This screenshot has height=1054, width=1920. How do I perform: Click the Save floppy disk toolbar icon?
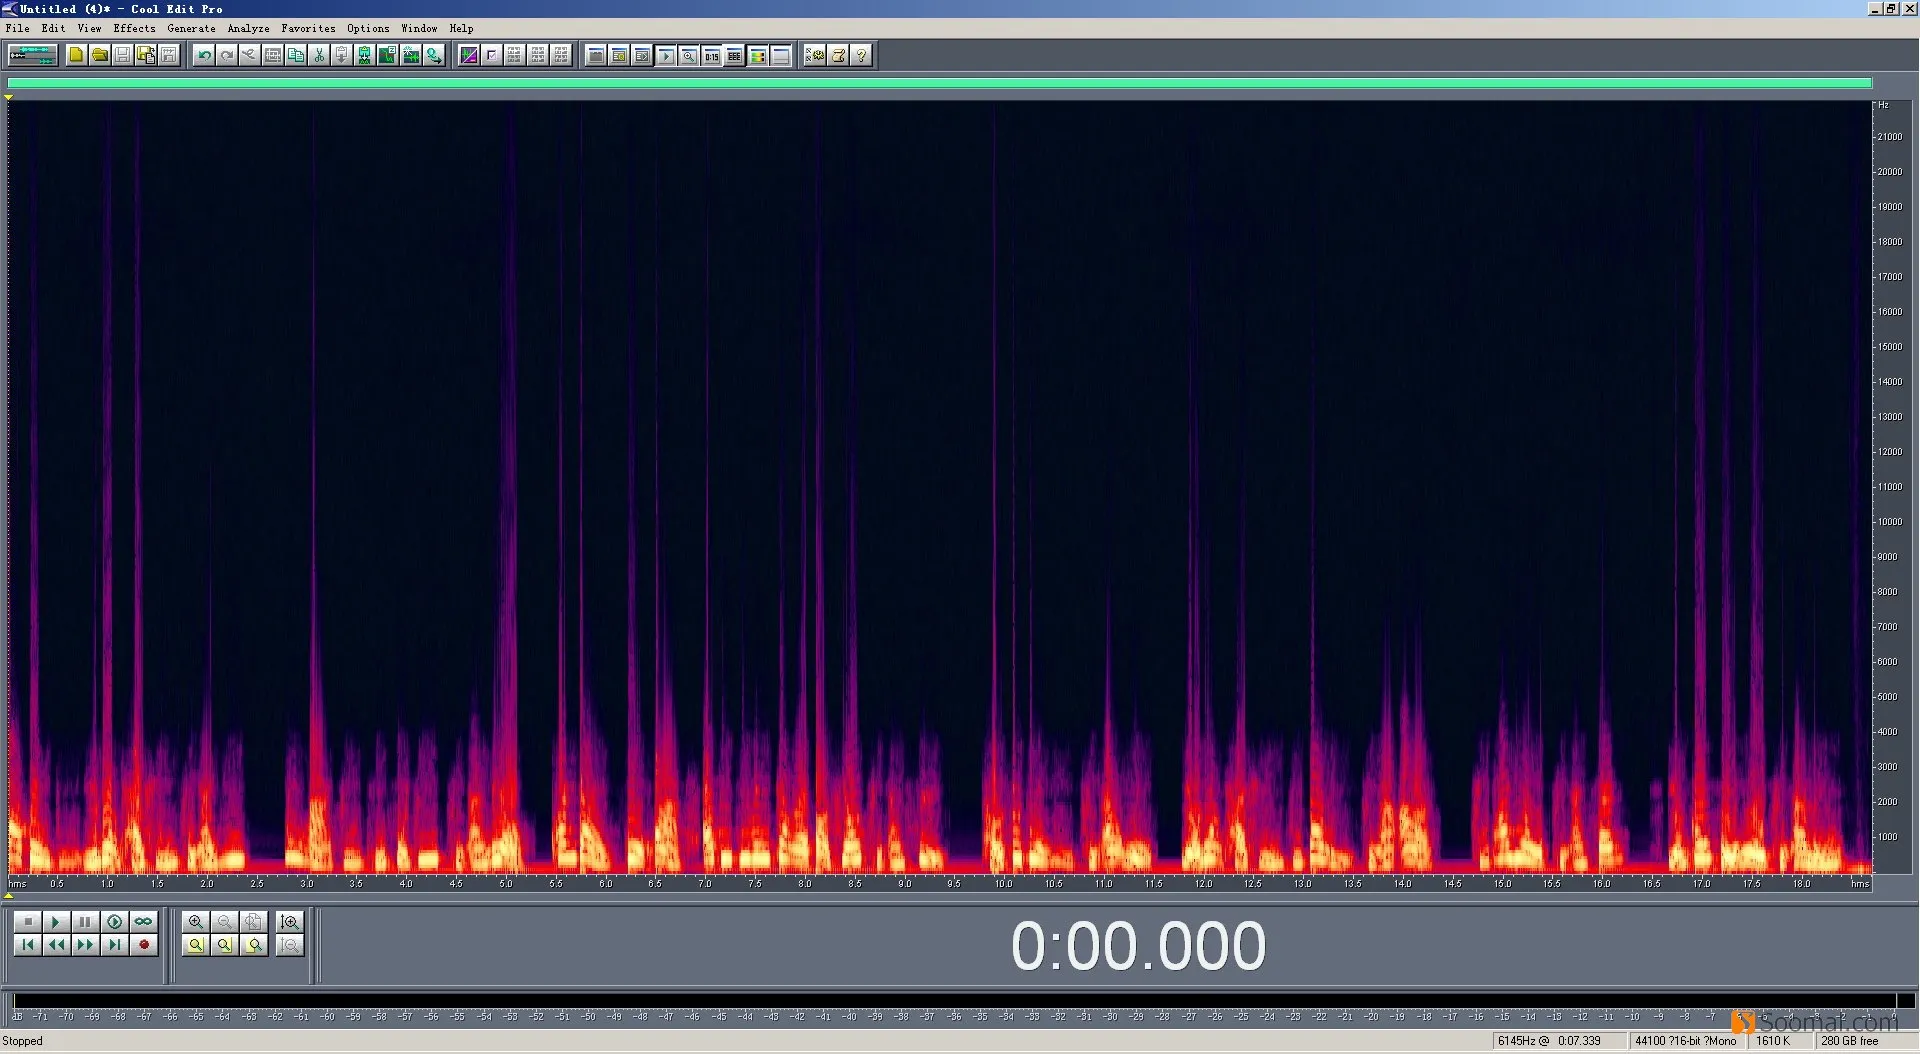122,55
